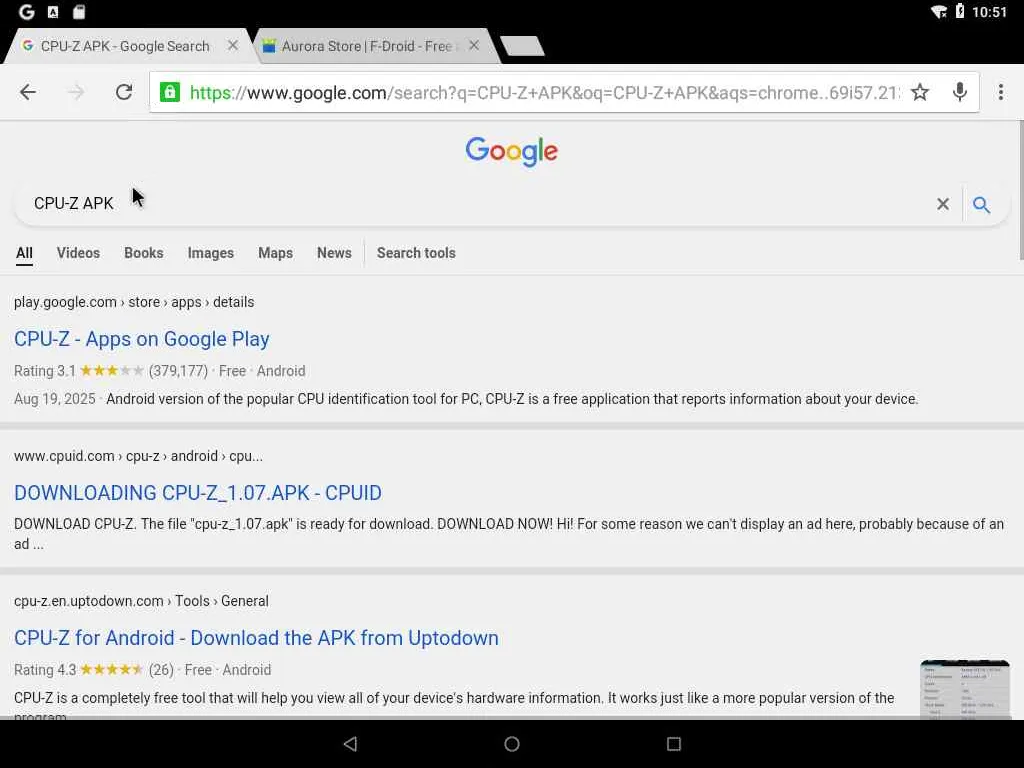
Task: Click the play.google.com breadcrumb URL
Action: [134, 302]
